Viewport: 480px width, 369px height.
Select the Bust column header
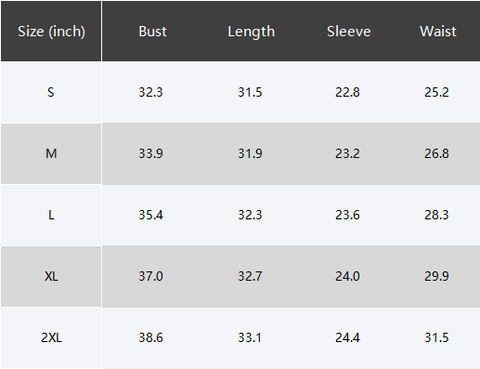(x=152, y=32)
